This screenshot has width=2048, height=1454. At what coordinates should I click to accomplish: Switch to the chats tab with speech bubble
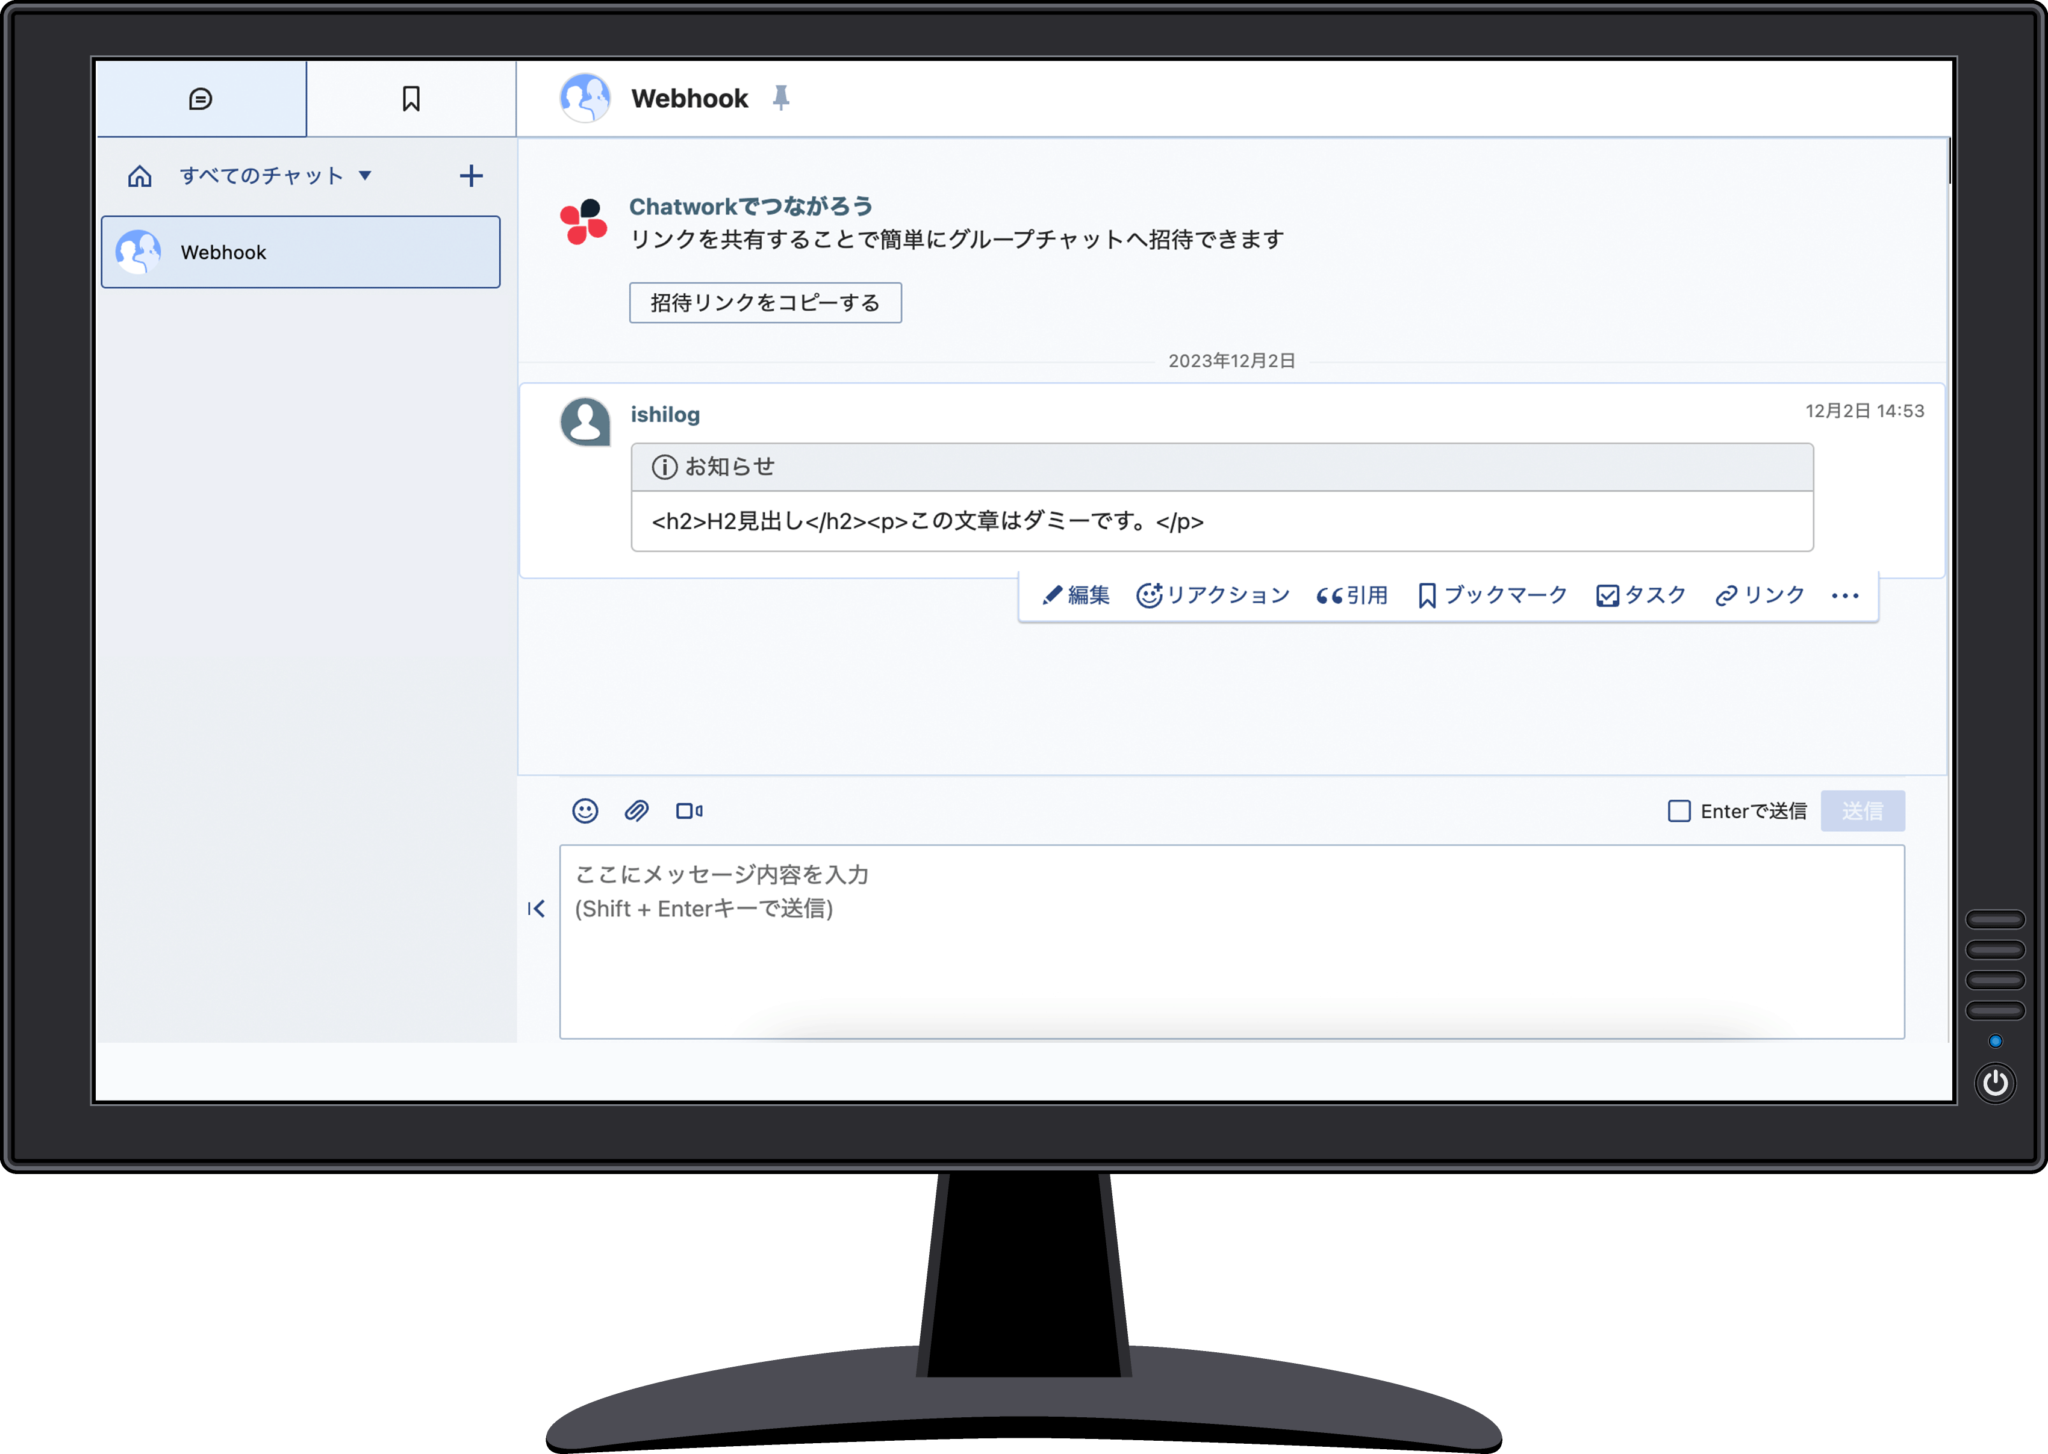coord(201,97)
